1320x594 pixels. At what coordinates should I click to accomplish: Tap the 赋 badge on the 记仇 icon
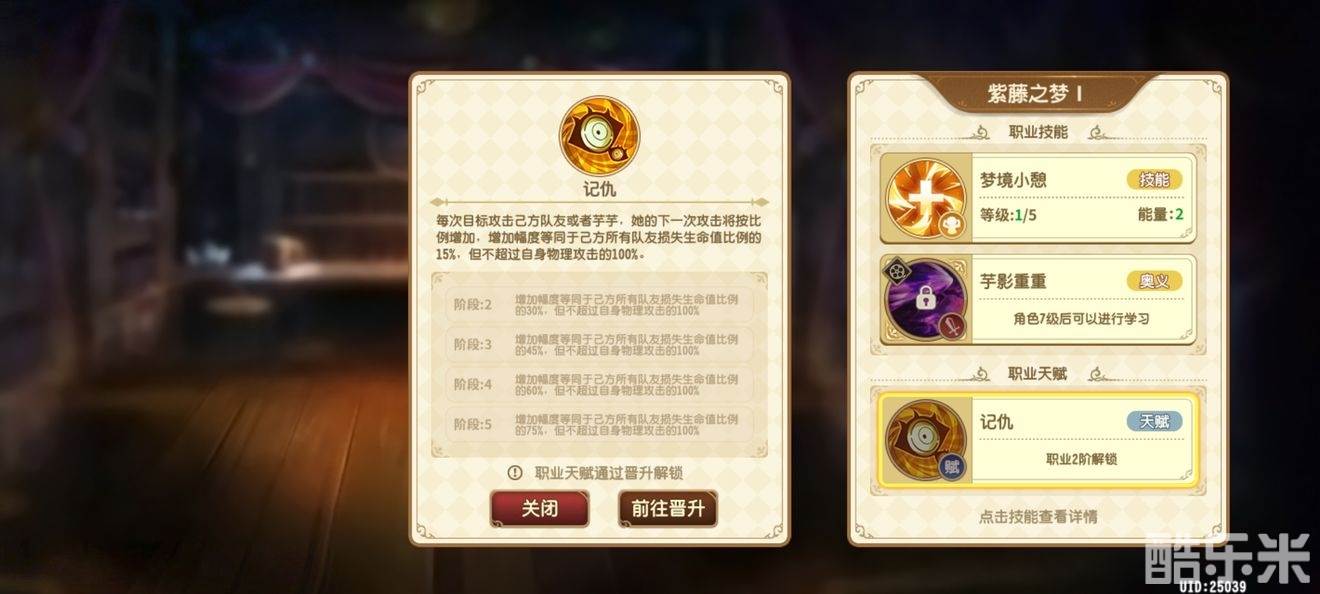pyautogui.click(x=951, y=464)
